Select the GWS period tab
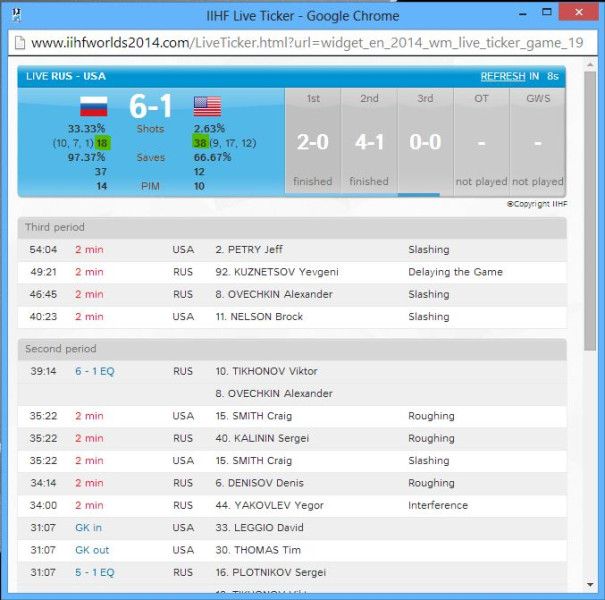The height and width of the screenshot is (600, 605). [537, 141]
